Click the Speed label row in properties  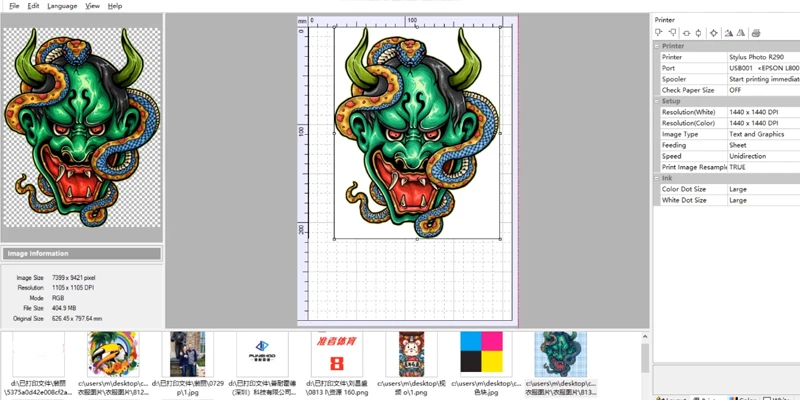tap(693, 156)
